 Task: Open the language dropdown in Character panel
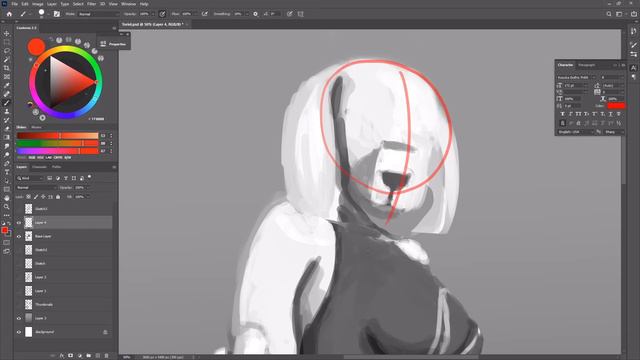click(575, 132)
